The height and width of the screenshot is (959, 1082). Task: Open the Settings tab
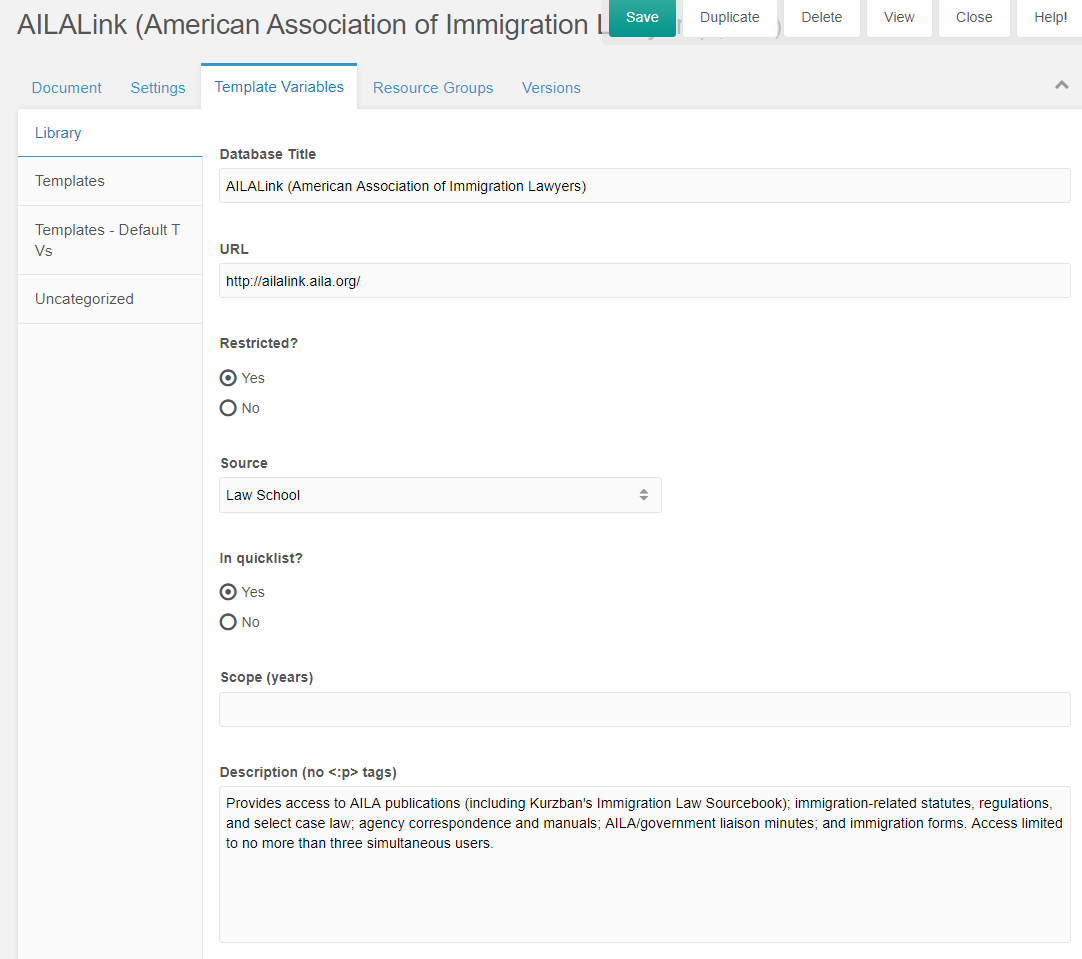(x=158, y=88)
